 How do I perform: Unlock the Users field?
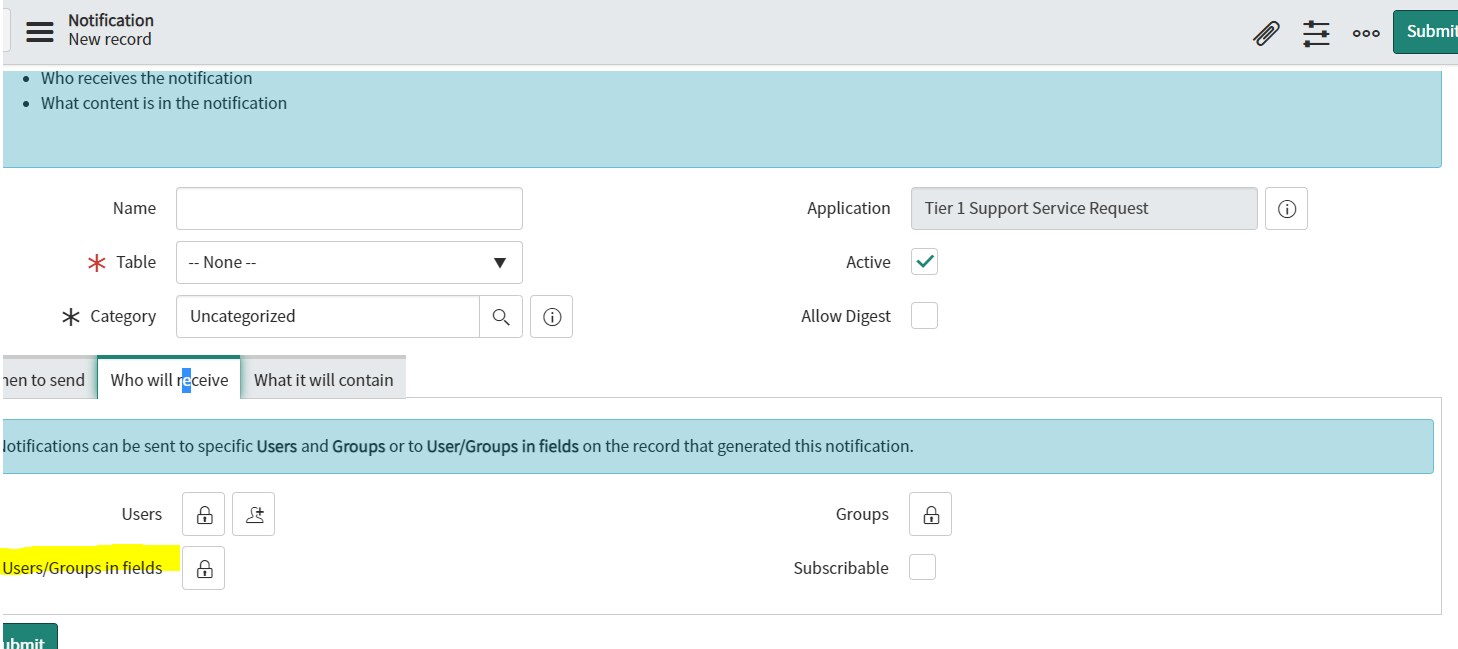click(204, 514)
